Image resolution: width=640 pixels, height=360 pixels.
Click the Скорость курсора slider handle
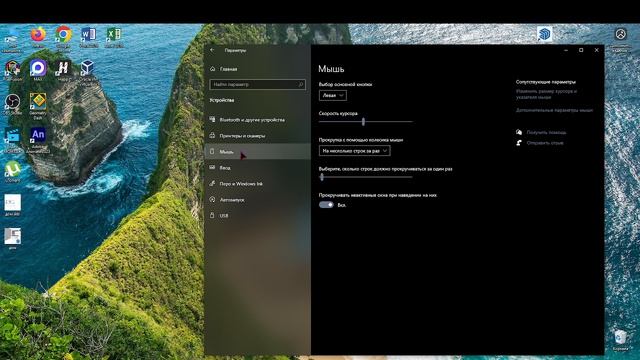click(x=363, y=122)
